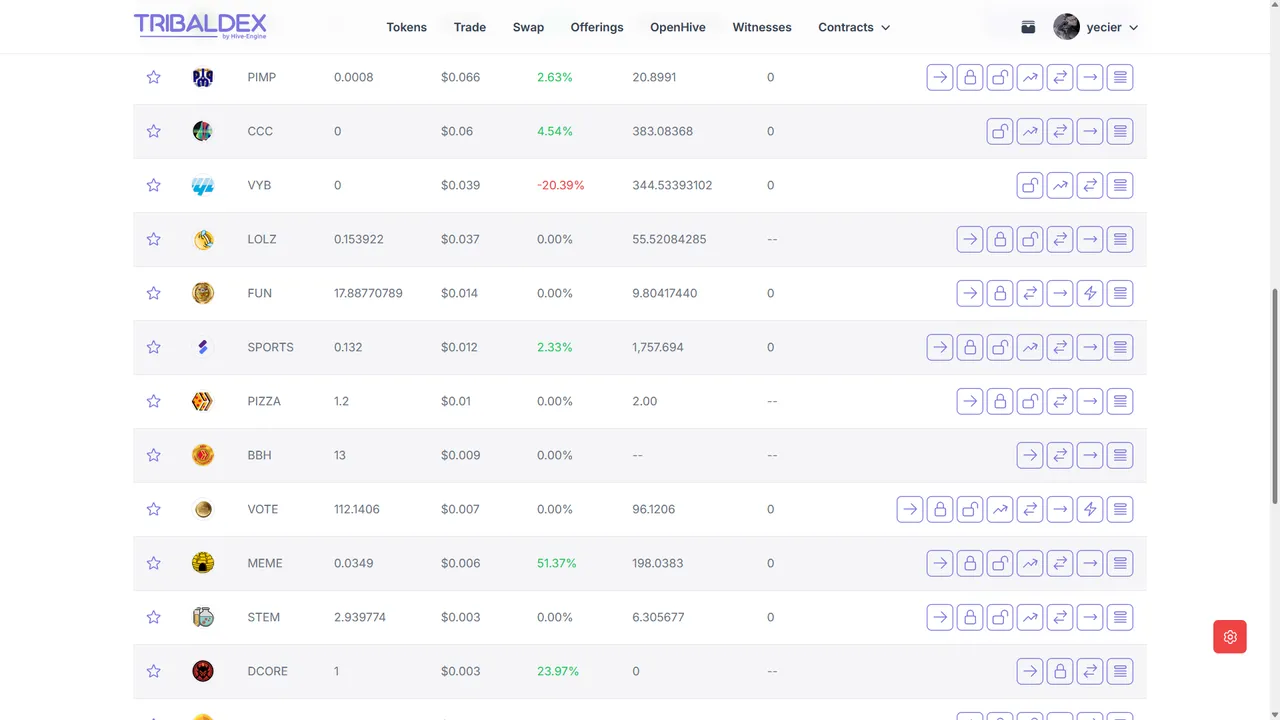Click the page vertical scrollbar

pos(1274,395)
